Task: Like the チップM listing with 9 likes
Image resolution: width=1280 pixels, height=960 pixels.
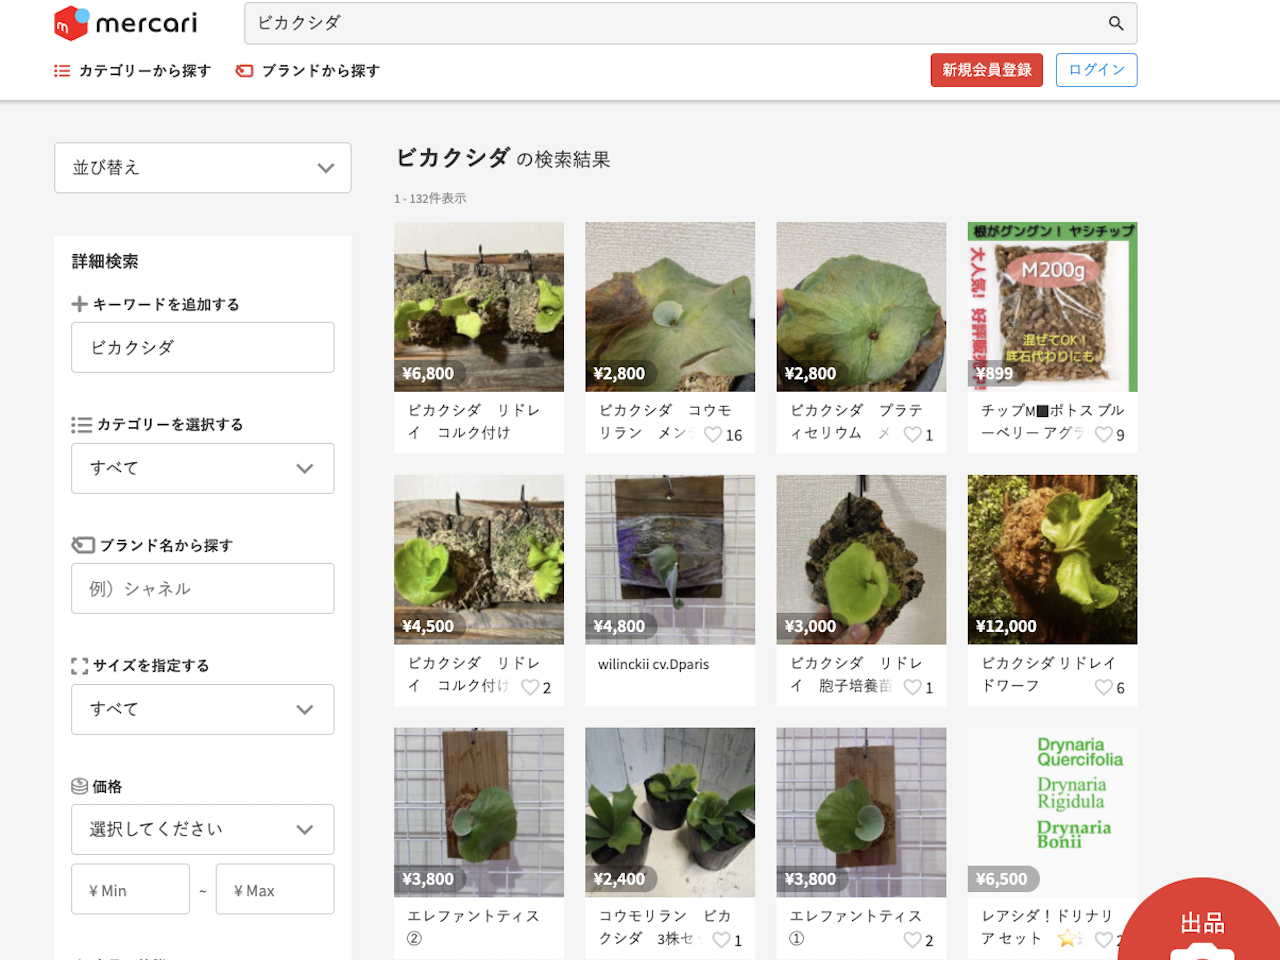Action: coord(1103,435)
